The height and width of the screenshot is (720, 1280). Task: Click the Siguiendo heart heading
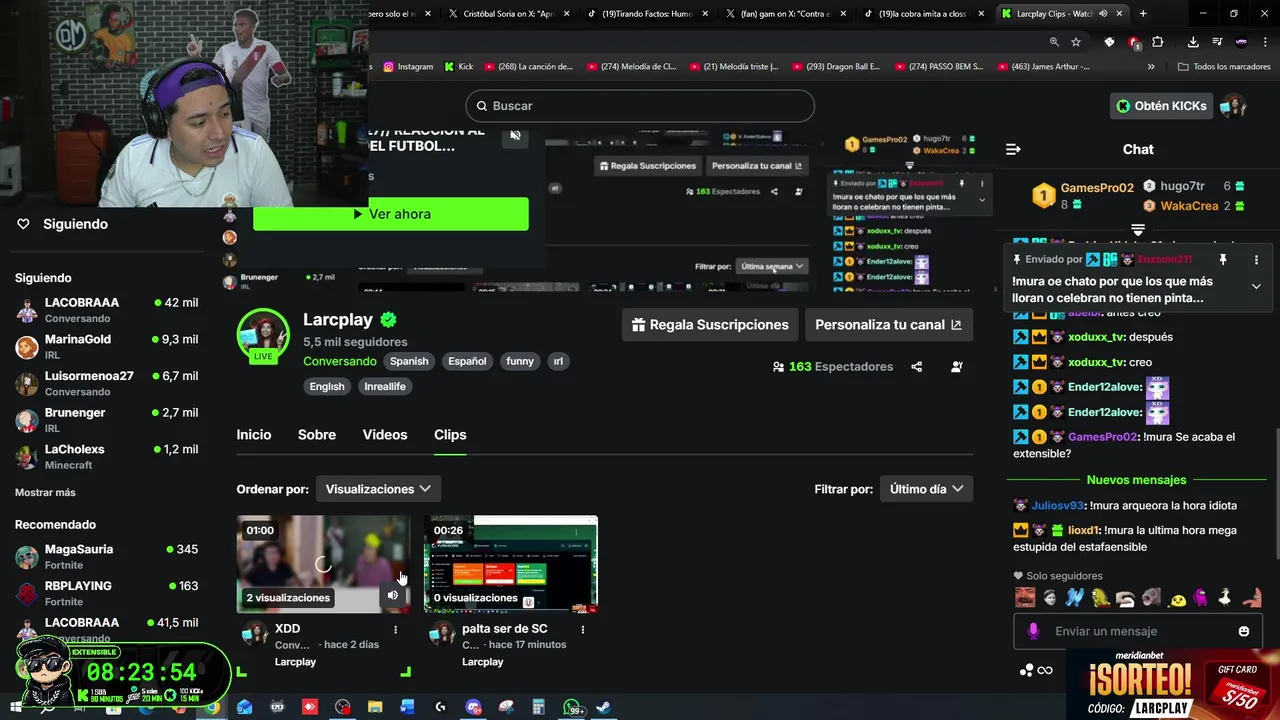(62, 224)
